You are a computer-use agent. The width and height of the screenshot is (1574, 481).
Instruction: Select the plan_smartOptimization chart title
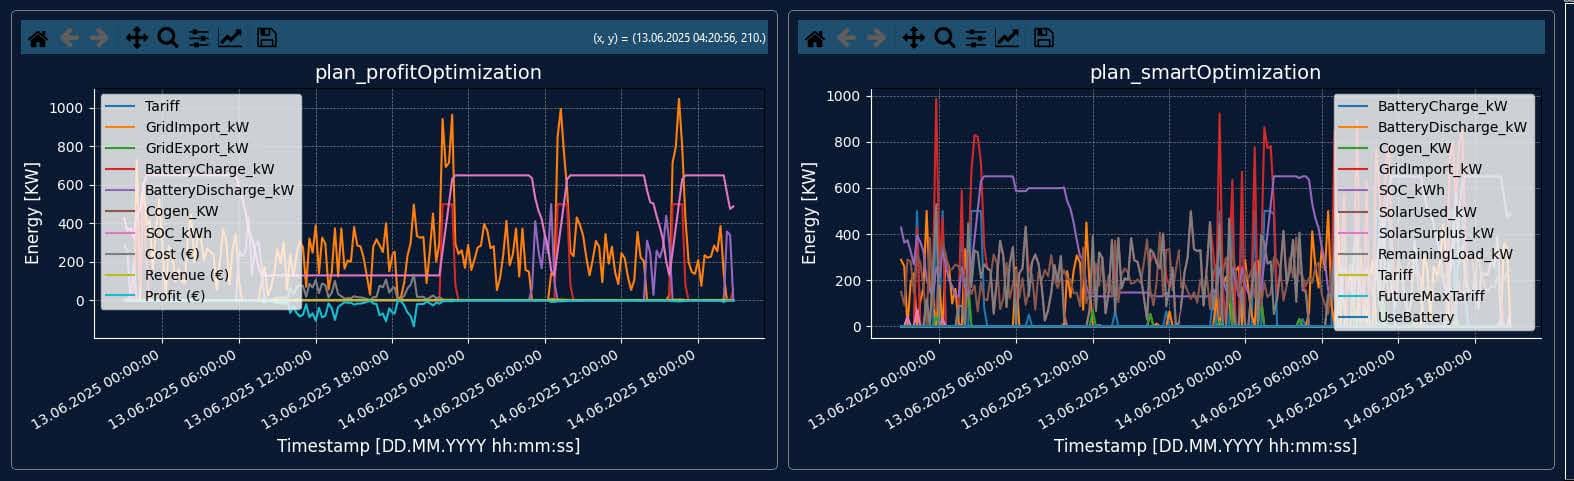(x=1205, y=72)
